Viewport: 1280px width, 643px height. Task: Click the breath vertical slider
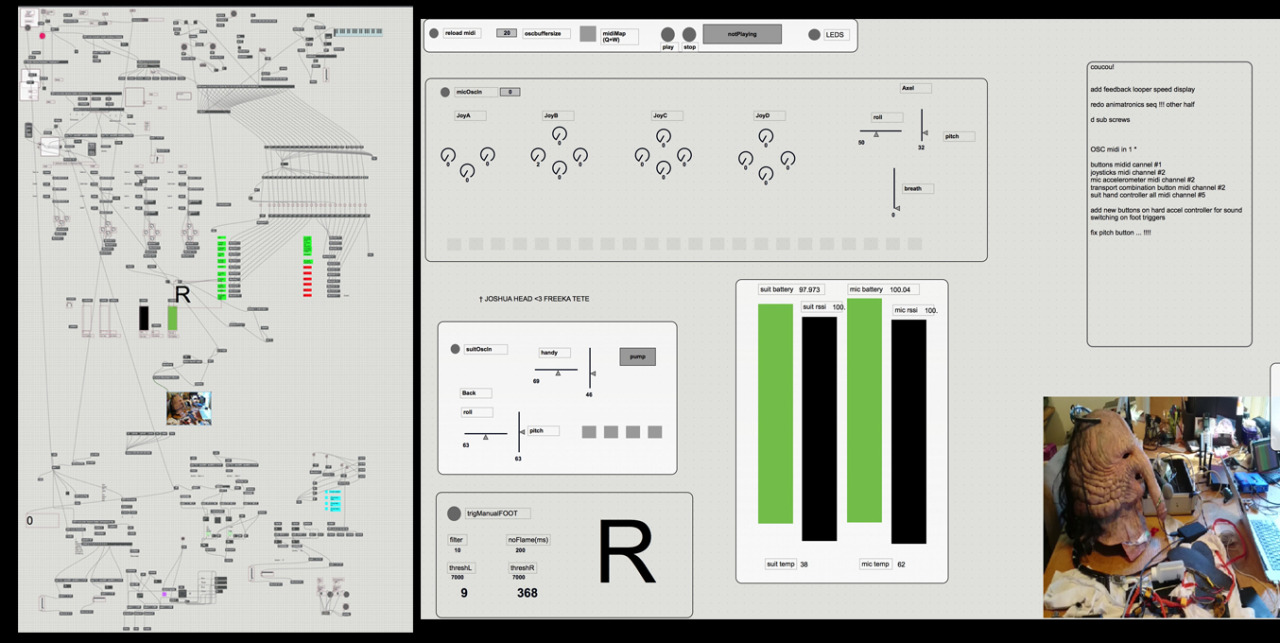click(895, 190)
